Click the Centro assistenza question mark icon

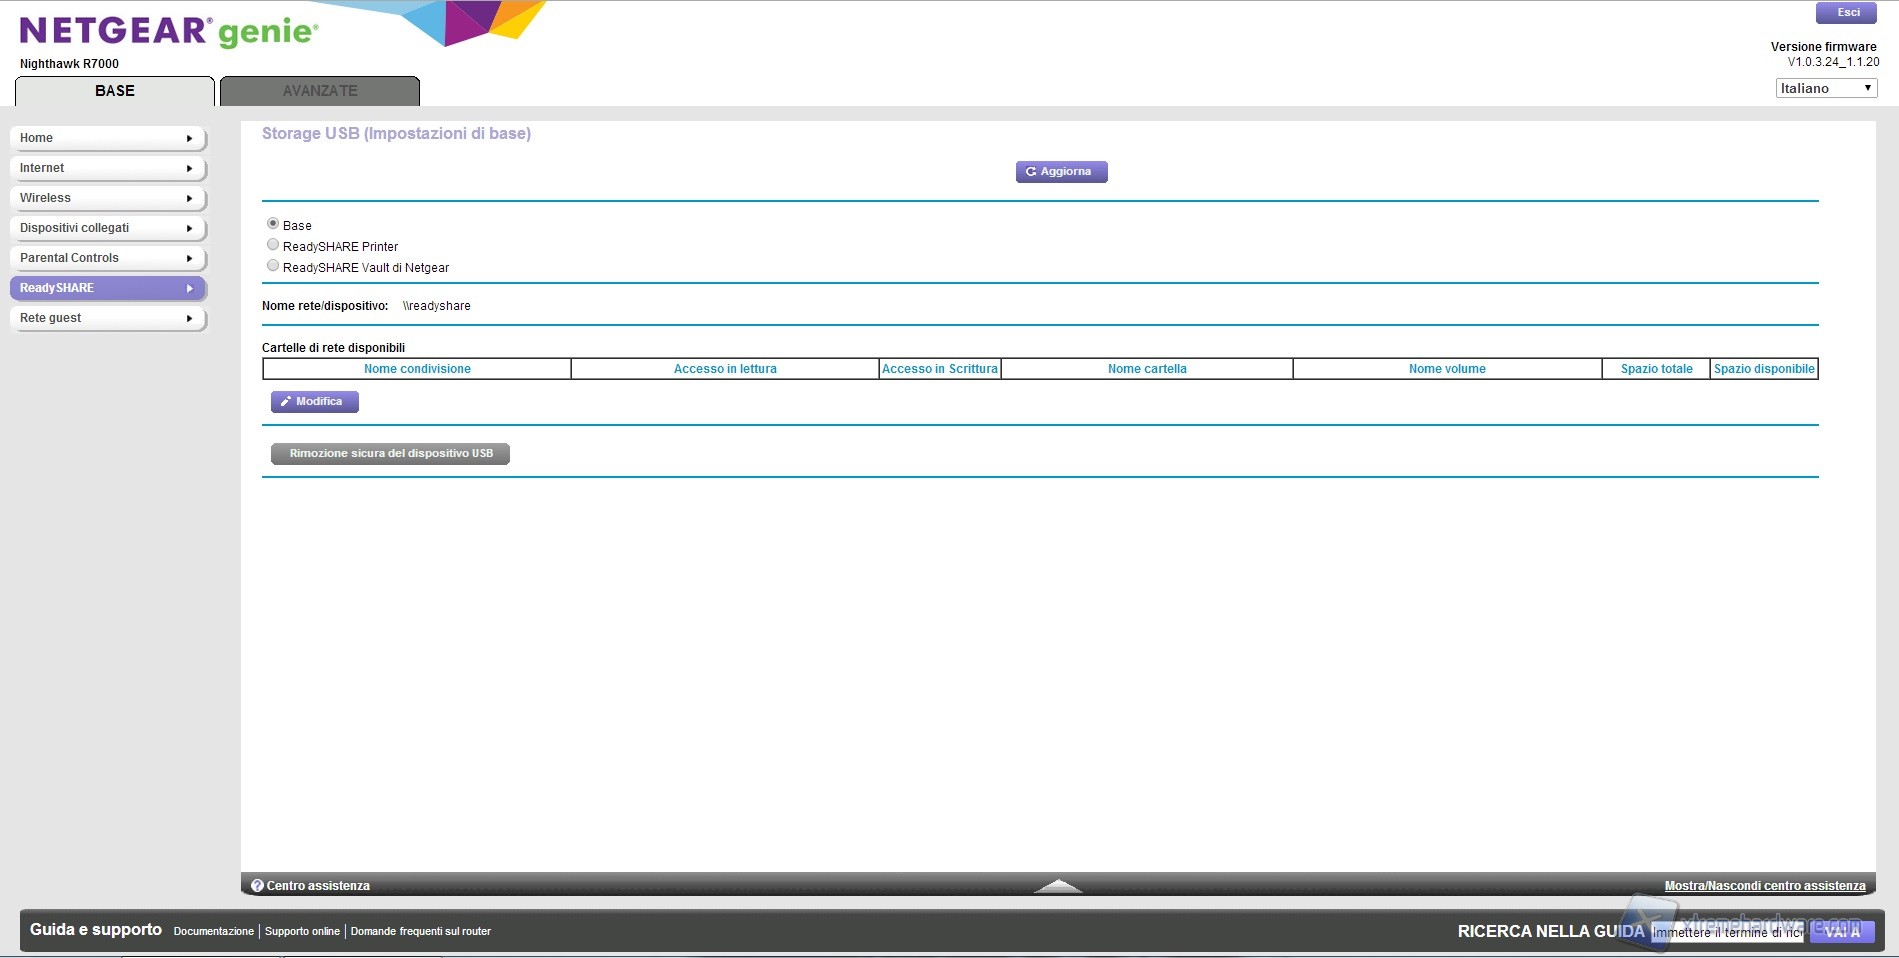click(x=257, y=886)
